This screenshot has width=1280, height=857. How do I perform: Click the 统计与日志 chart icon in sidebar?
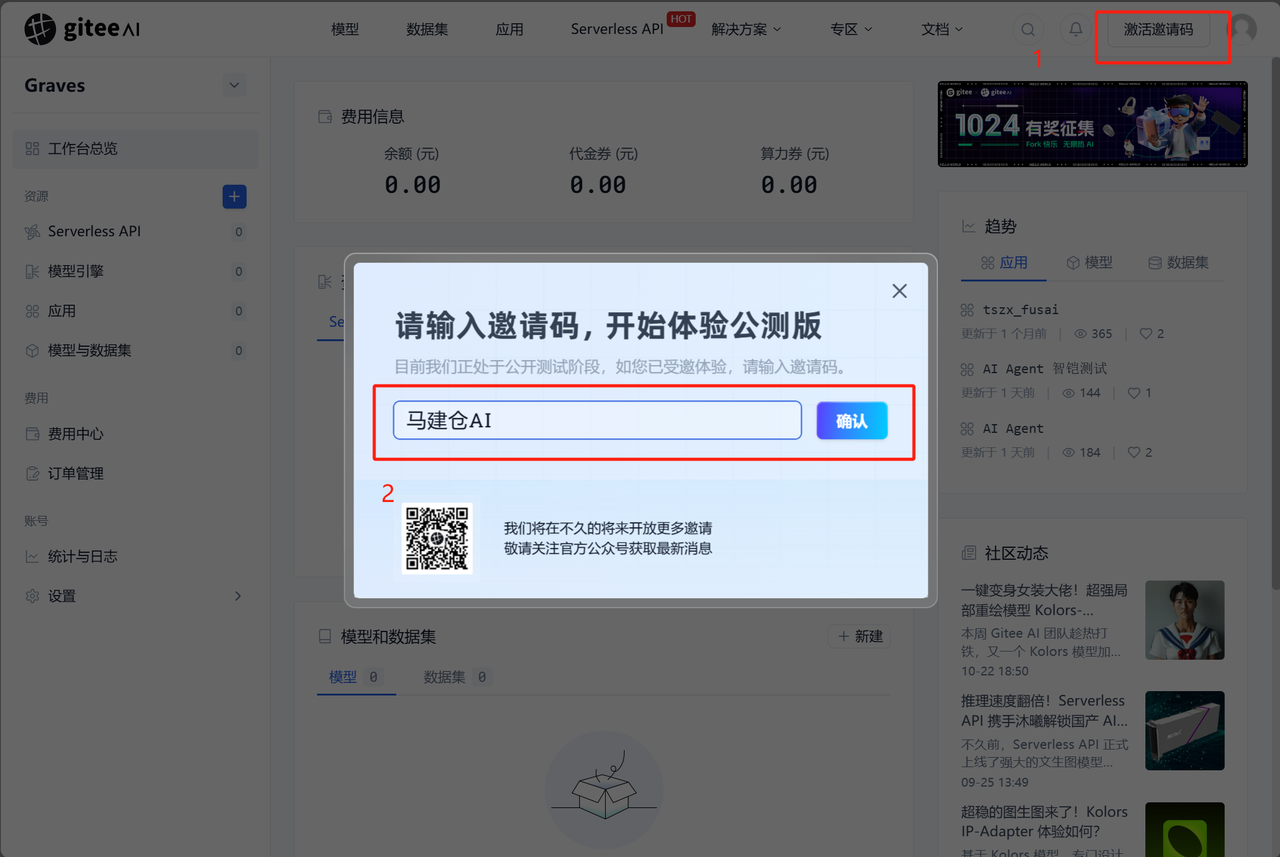32,556
